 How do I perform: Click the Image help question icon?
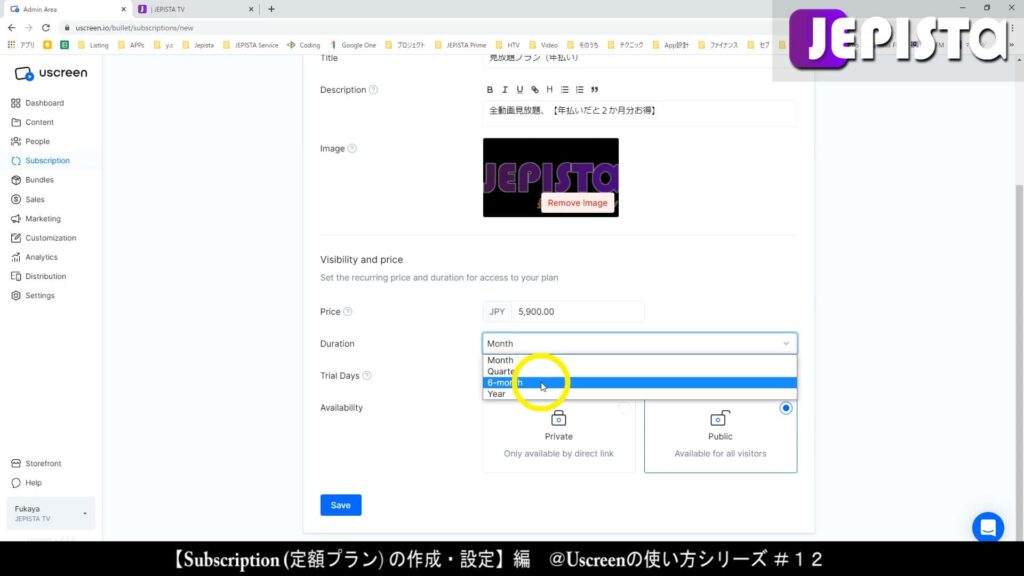[352, 148]
